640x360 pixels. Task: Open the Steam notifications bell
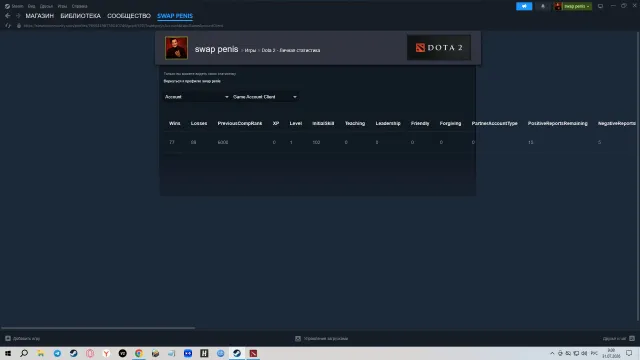click(x=542, y=6)
